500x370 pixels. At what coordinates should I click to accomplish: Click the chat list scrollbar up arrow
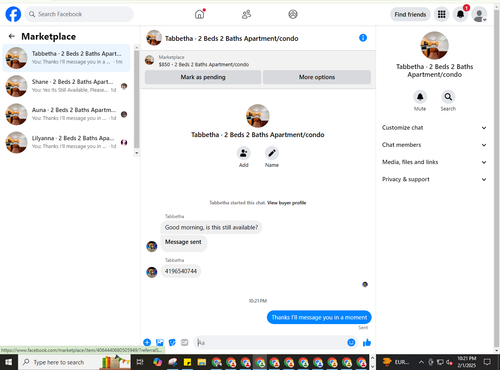[136, 48]
